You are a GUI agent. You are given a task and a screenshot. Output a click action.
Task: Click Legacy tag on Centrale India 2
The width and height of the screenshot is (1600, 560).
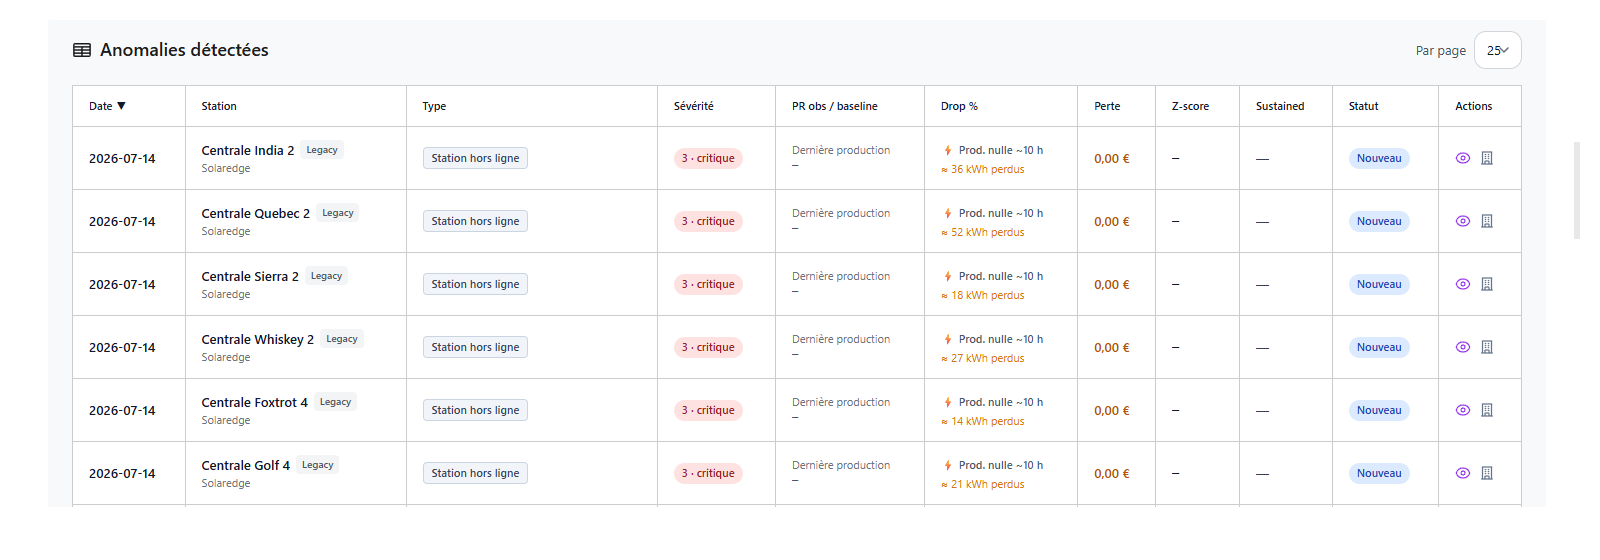pyautogui.click(x=322, y=150)
